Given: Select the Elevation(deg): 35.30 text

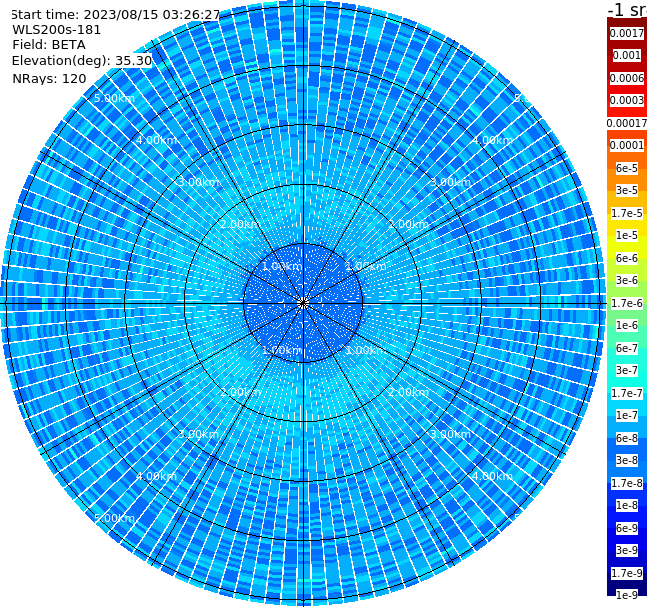Looking at the screenshot, I should click(82, 61).
